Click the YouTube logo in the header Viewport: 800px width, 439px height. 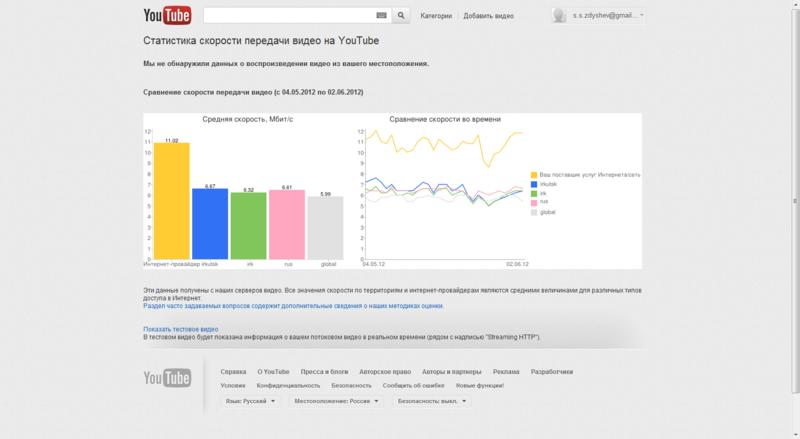167,15
